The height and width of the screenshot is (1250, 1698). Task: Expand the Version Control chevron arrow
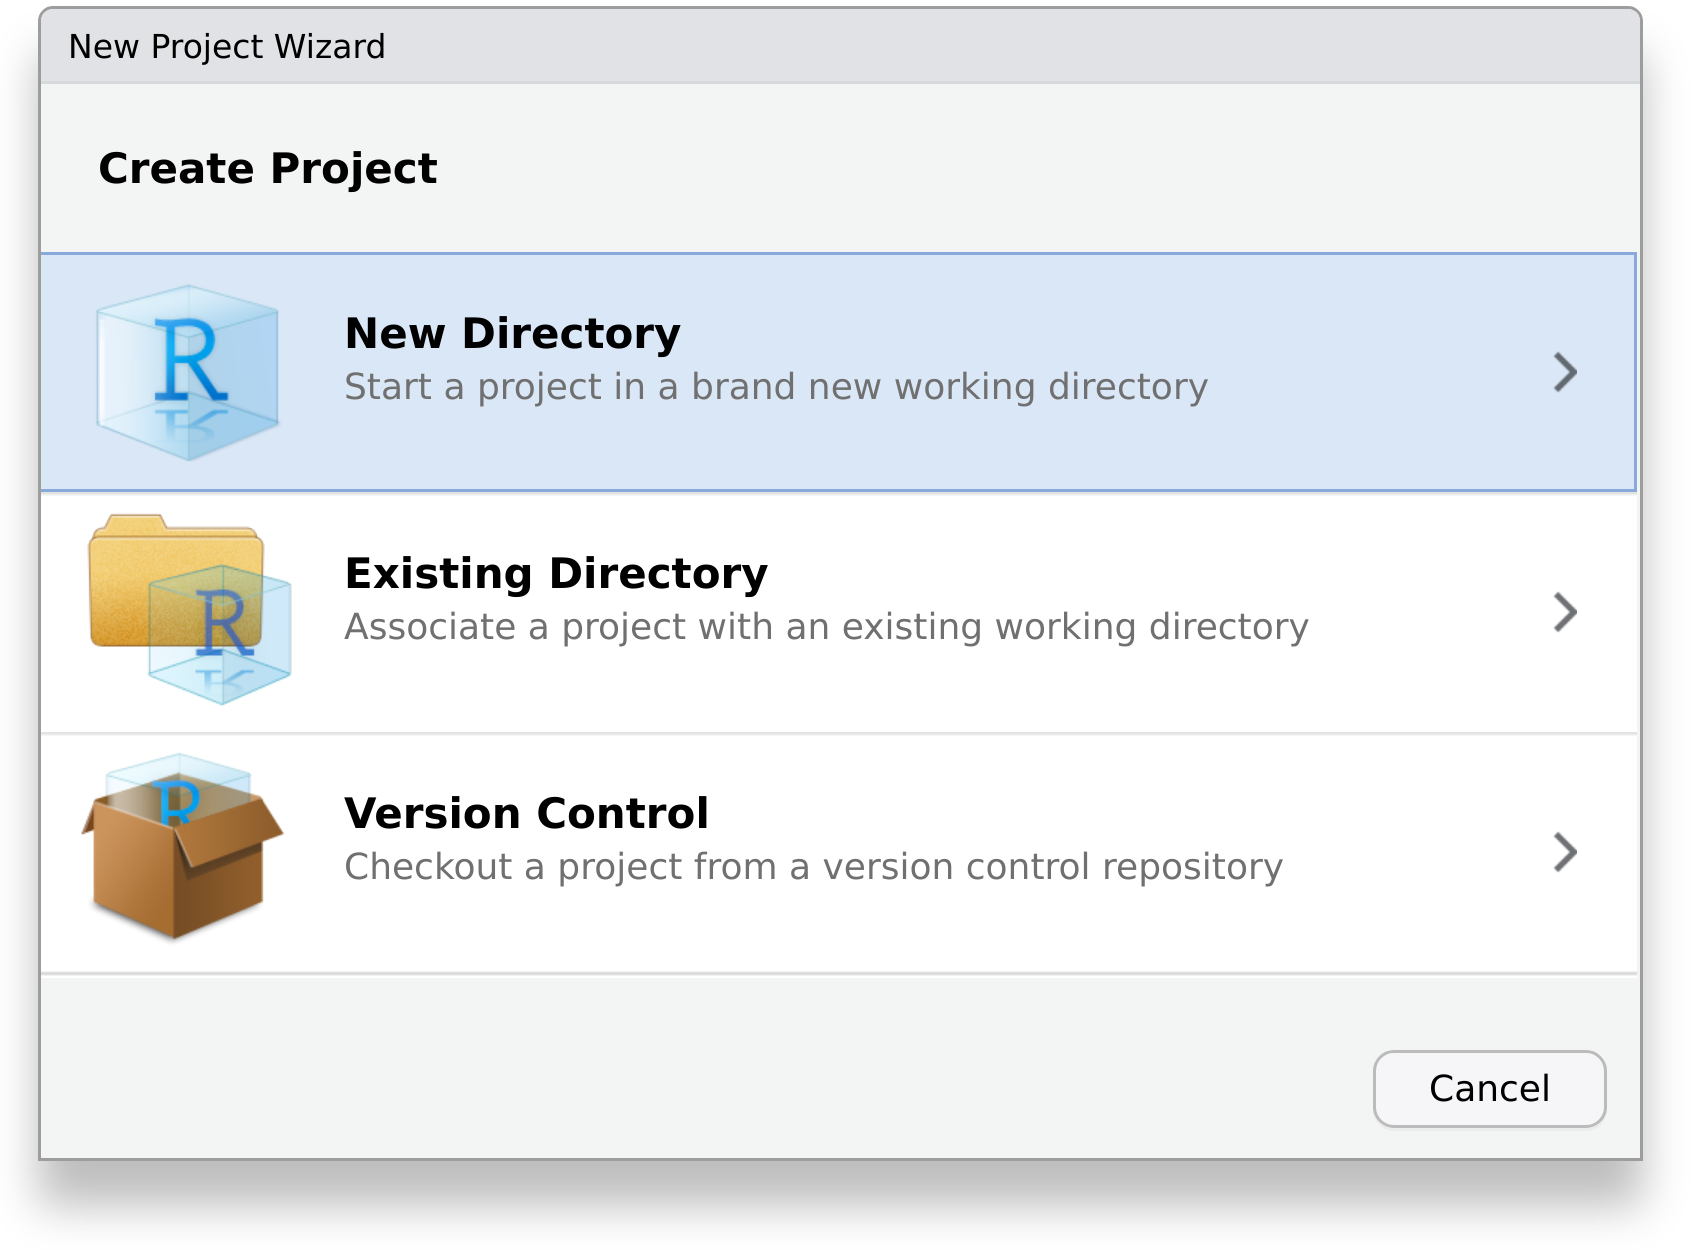coord(1565,852)
